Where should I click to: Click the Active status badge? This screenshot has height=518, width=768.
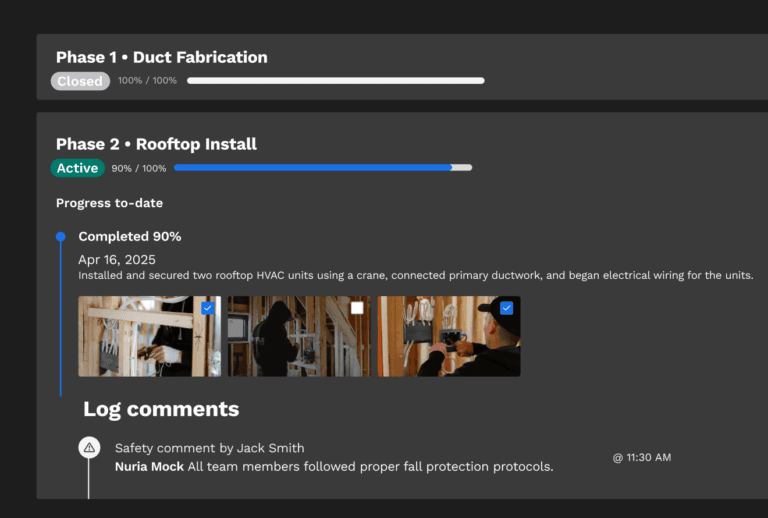[x=77, y=168]
